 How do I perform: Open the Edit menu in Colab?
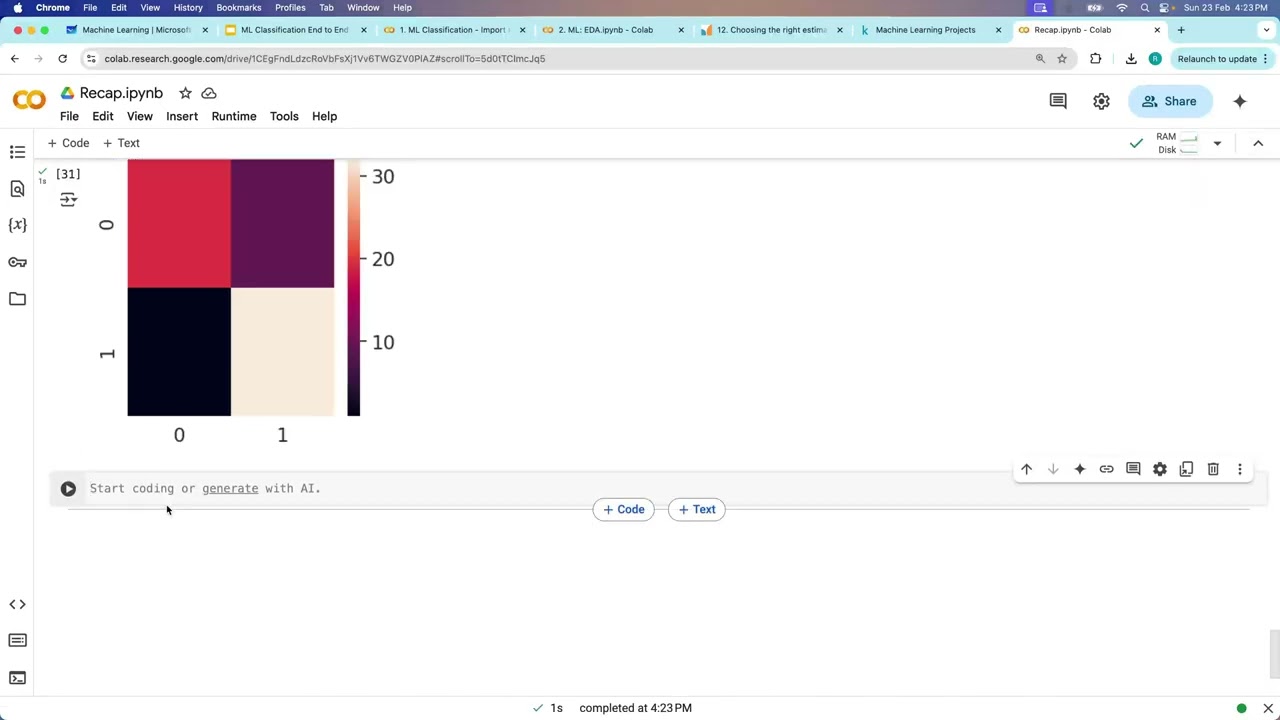tap(103, 116)
